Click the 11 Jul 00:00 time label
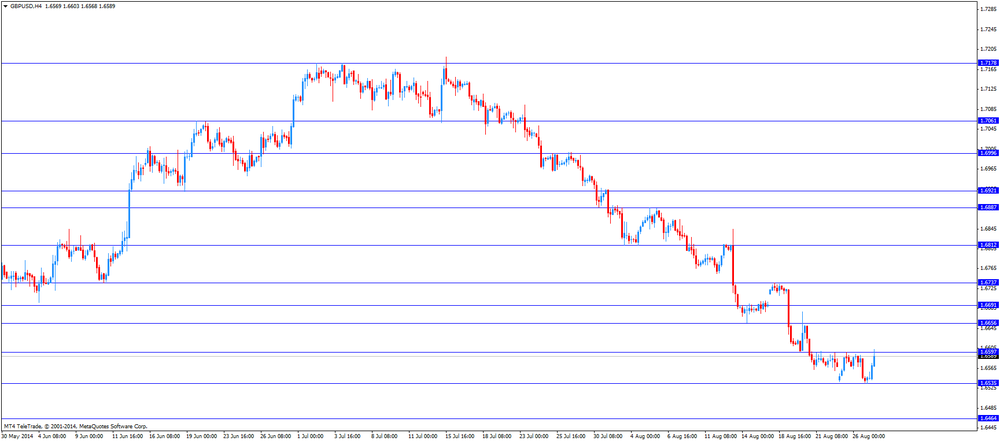 coord(422,437)
